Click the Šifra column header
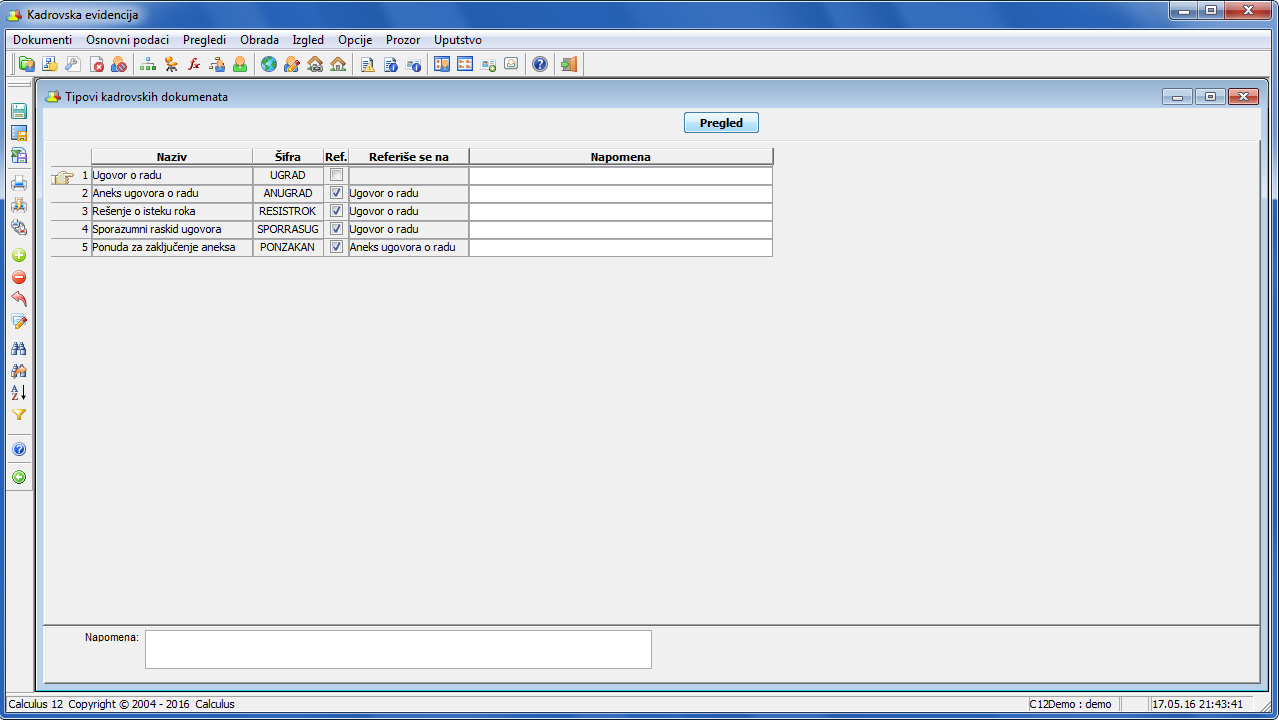1279x720 pixels. click(x=288, y=157)
